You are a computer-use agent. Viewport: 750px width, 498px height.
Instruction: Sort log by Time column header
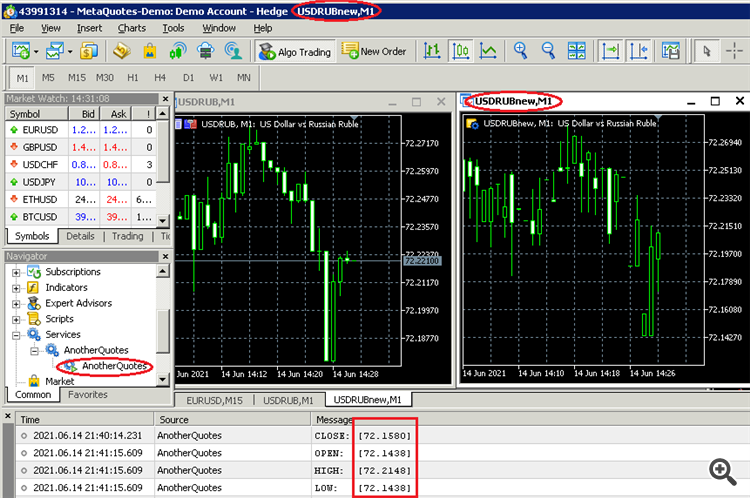click(84, 420)
